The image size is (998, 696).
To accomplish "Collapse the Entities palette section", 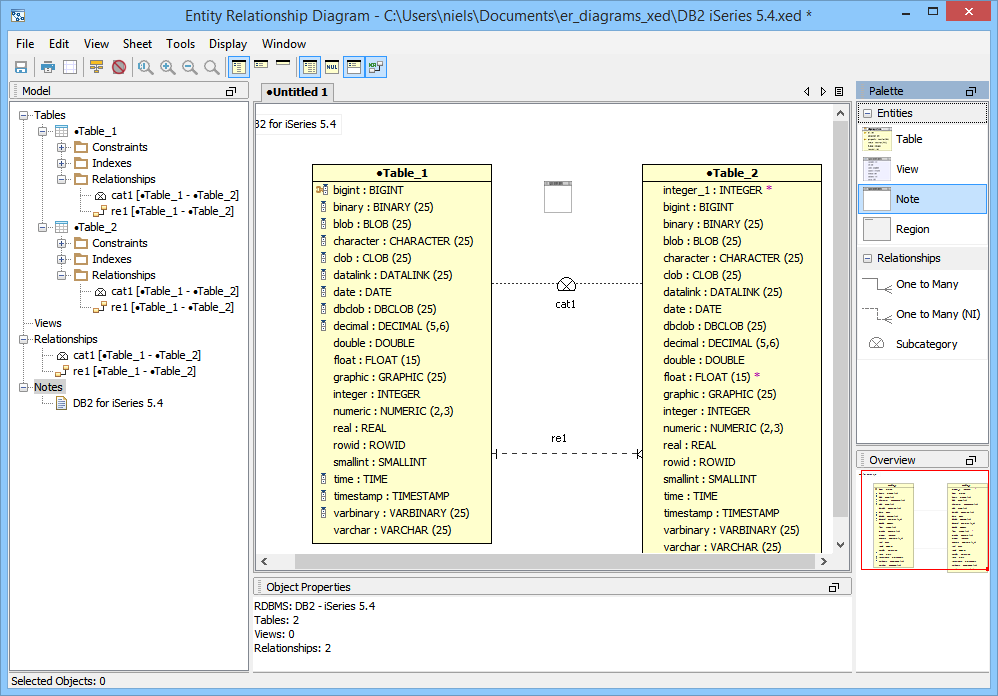I will (x=867, y=113).
